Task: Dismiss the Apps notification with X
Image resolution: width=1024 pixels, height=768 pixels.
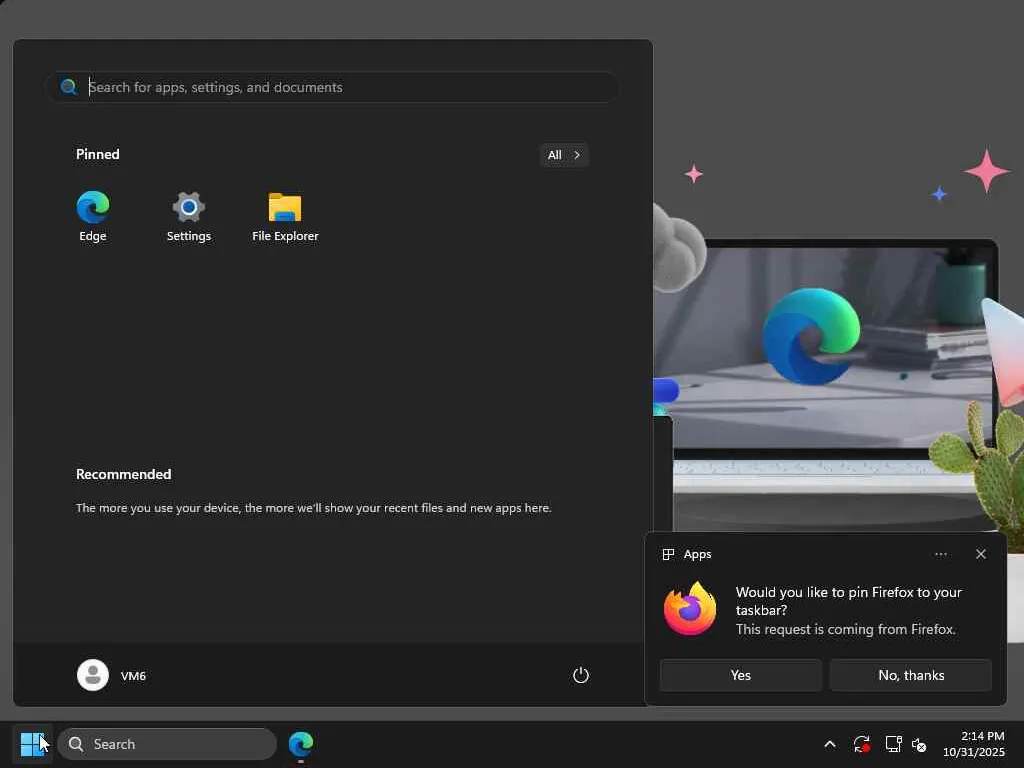Action: click(980, 554)
